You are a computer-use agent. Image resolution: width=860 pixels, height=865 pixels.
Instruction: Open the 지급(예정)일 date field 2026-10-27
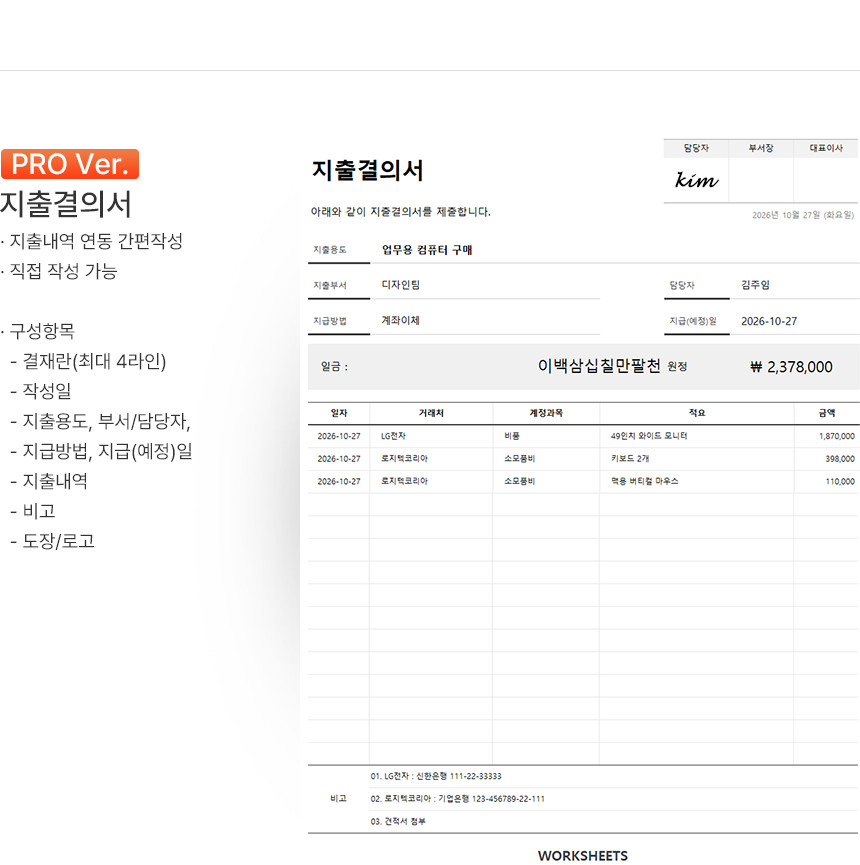coord(769,321)
